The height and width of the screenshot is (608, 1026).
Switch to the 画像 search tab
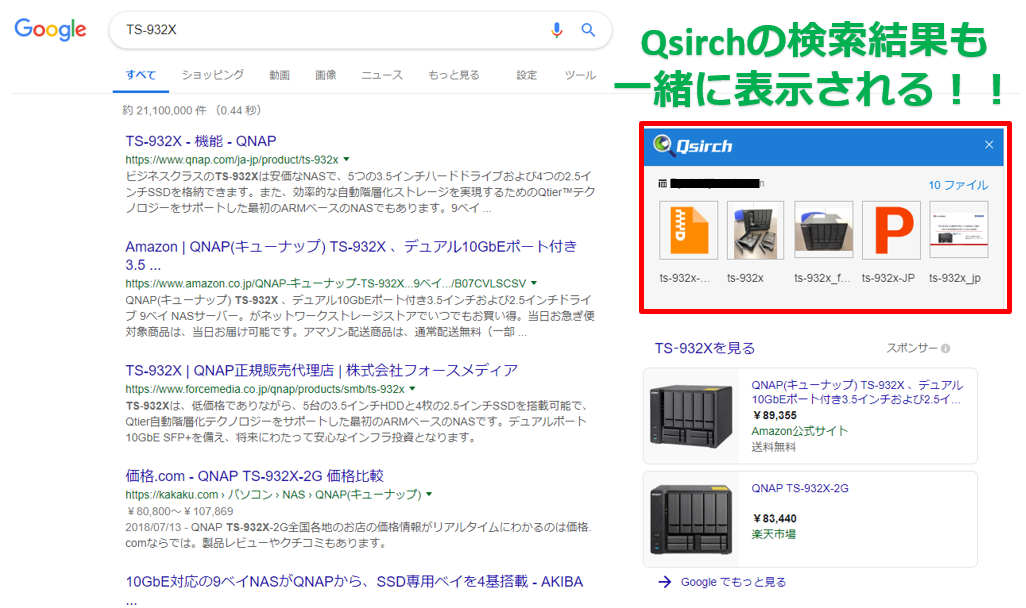pos(325,75)
